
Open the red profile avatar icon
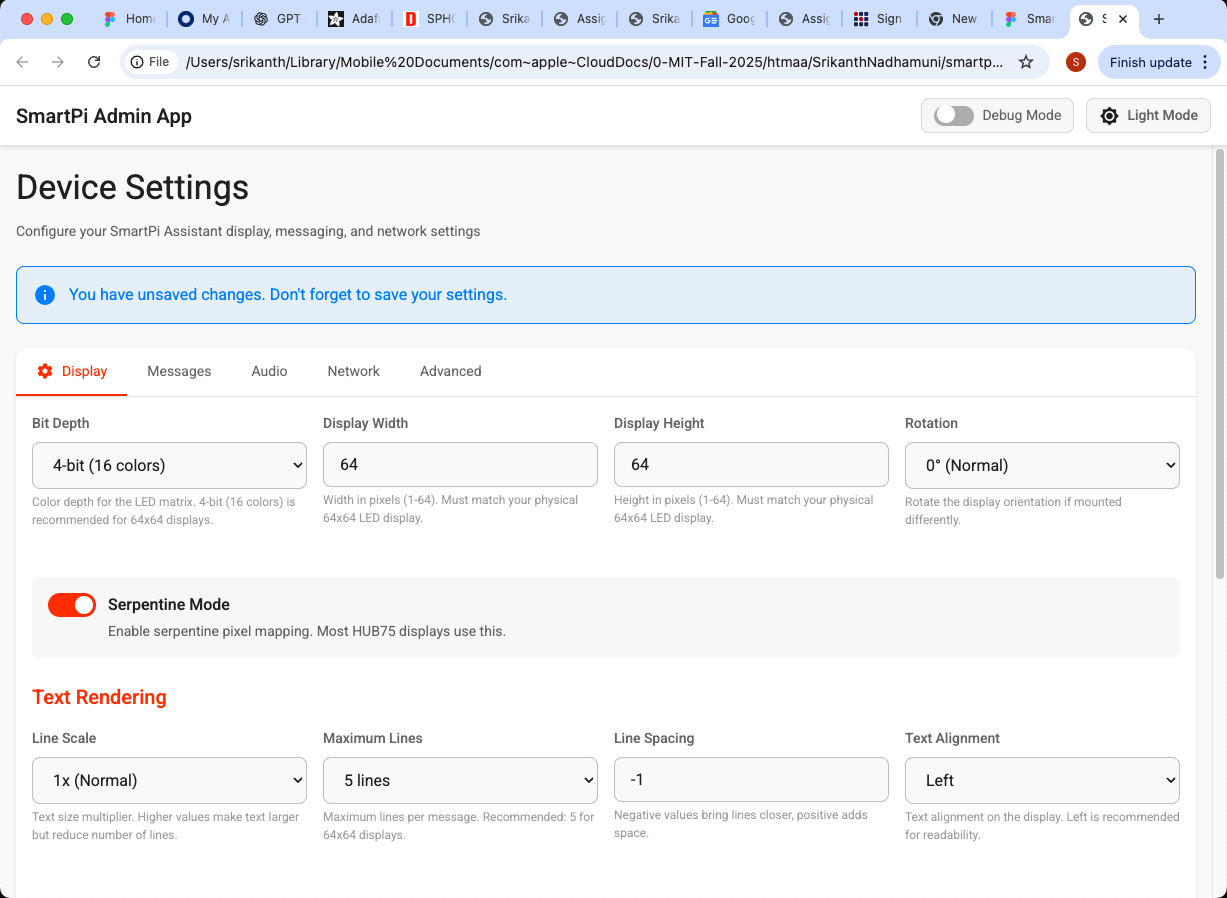(x=1076, y=62)
